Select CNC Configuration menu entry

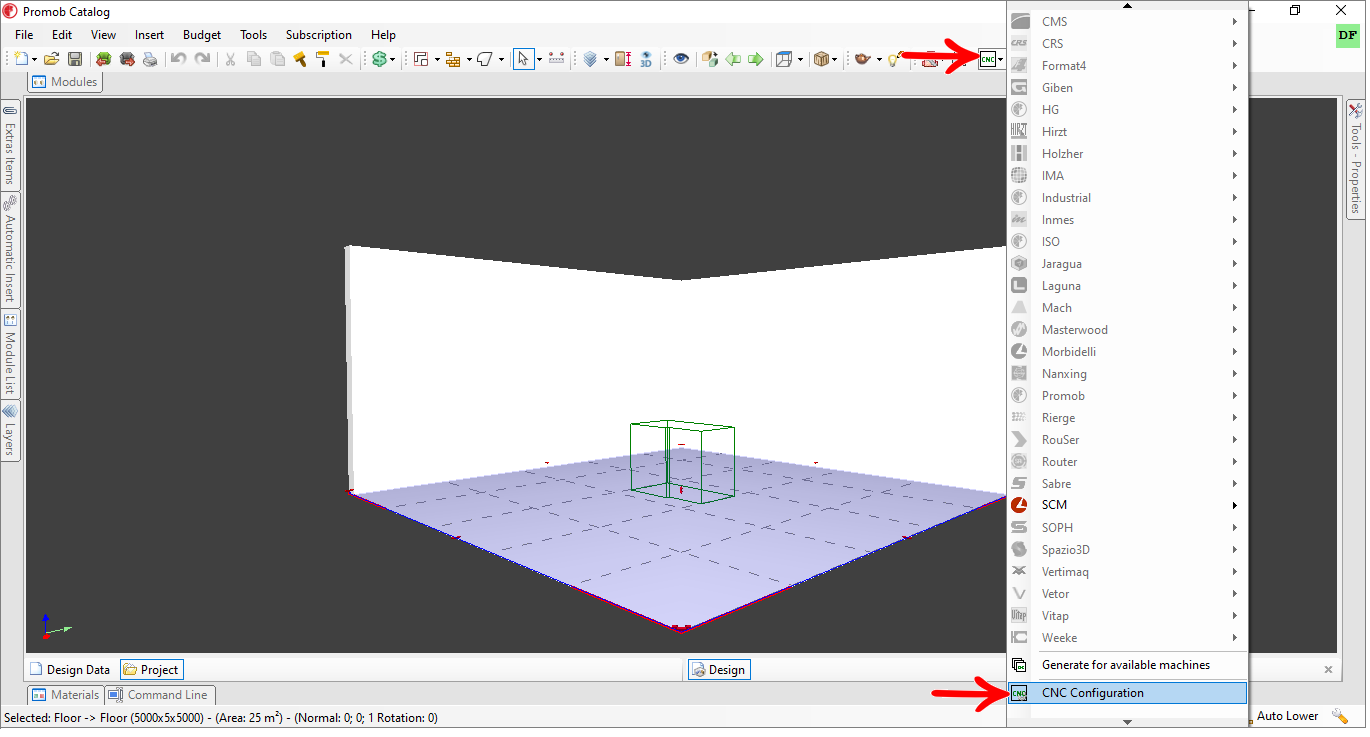tap(1128, 693)
